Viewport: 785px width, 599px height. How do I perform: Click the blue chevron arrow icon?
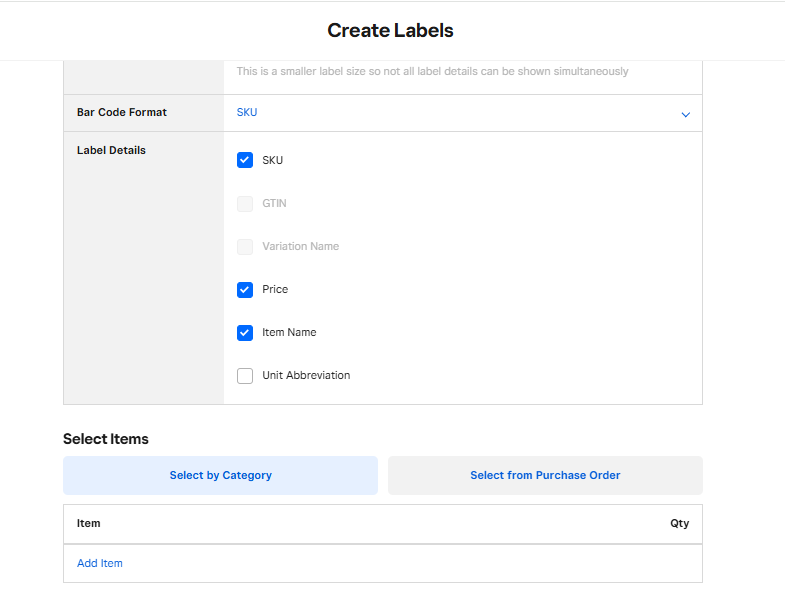(685, 115)
